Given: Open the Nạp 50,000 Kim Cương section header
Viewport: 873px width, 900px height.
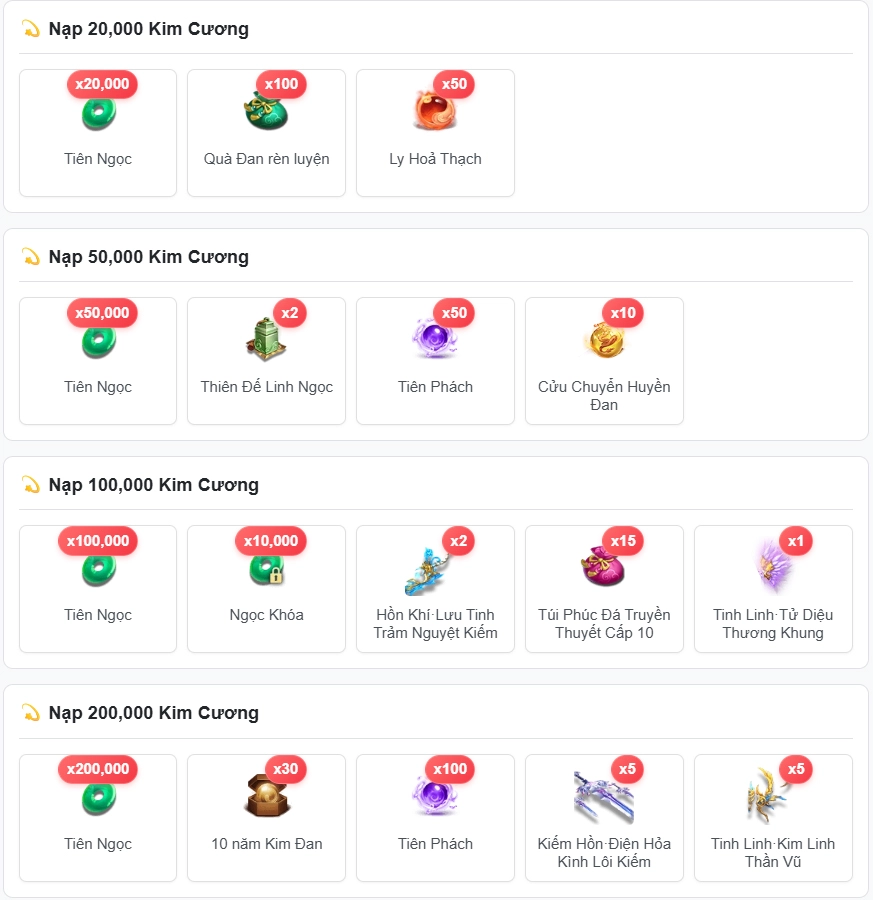Looking at the screenshot, I should [149, 257].
